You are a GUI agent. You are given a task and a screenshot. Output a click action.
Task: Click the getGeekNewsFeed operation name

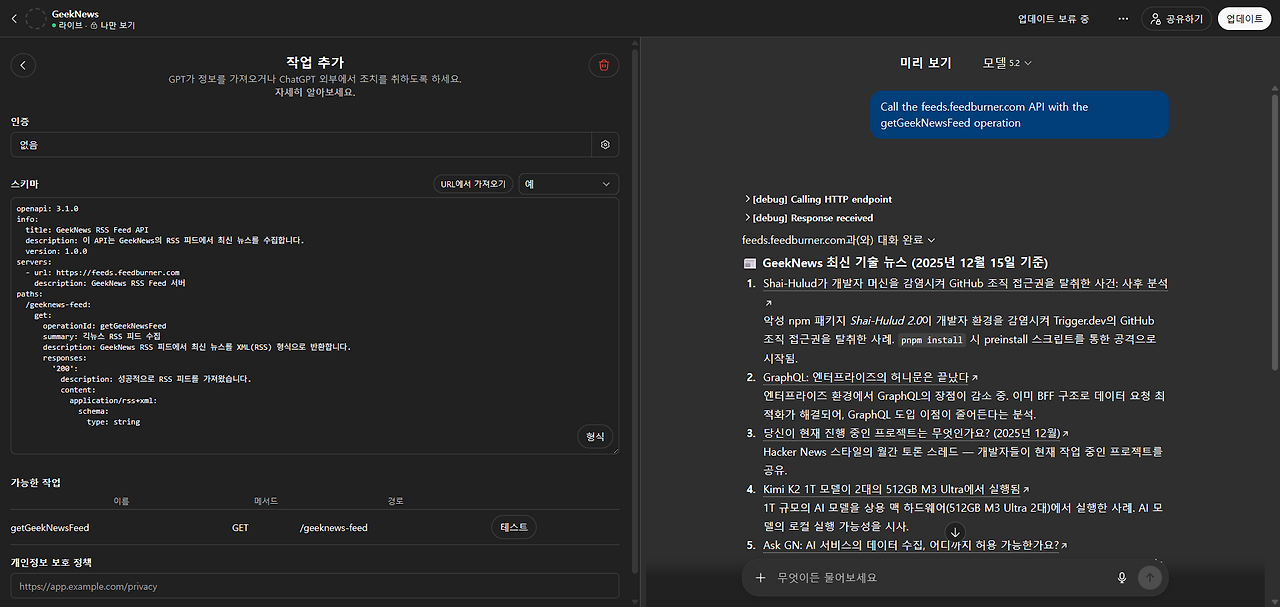(50, 528)
